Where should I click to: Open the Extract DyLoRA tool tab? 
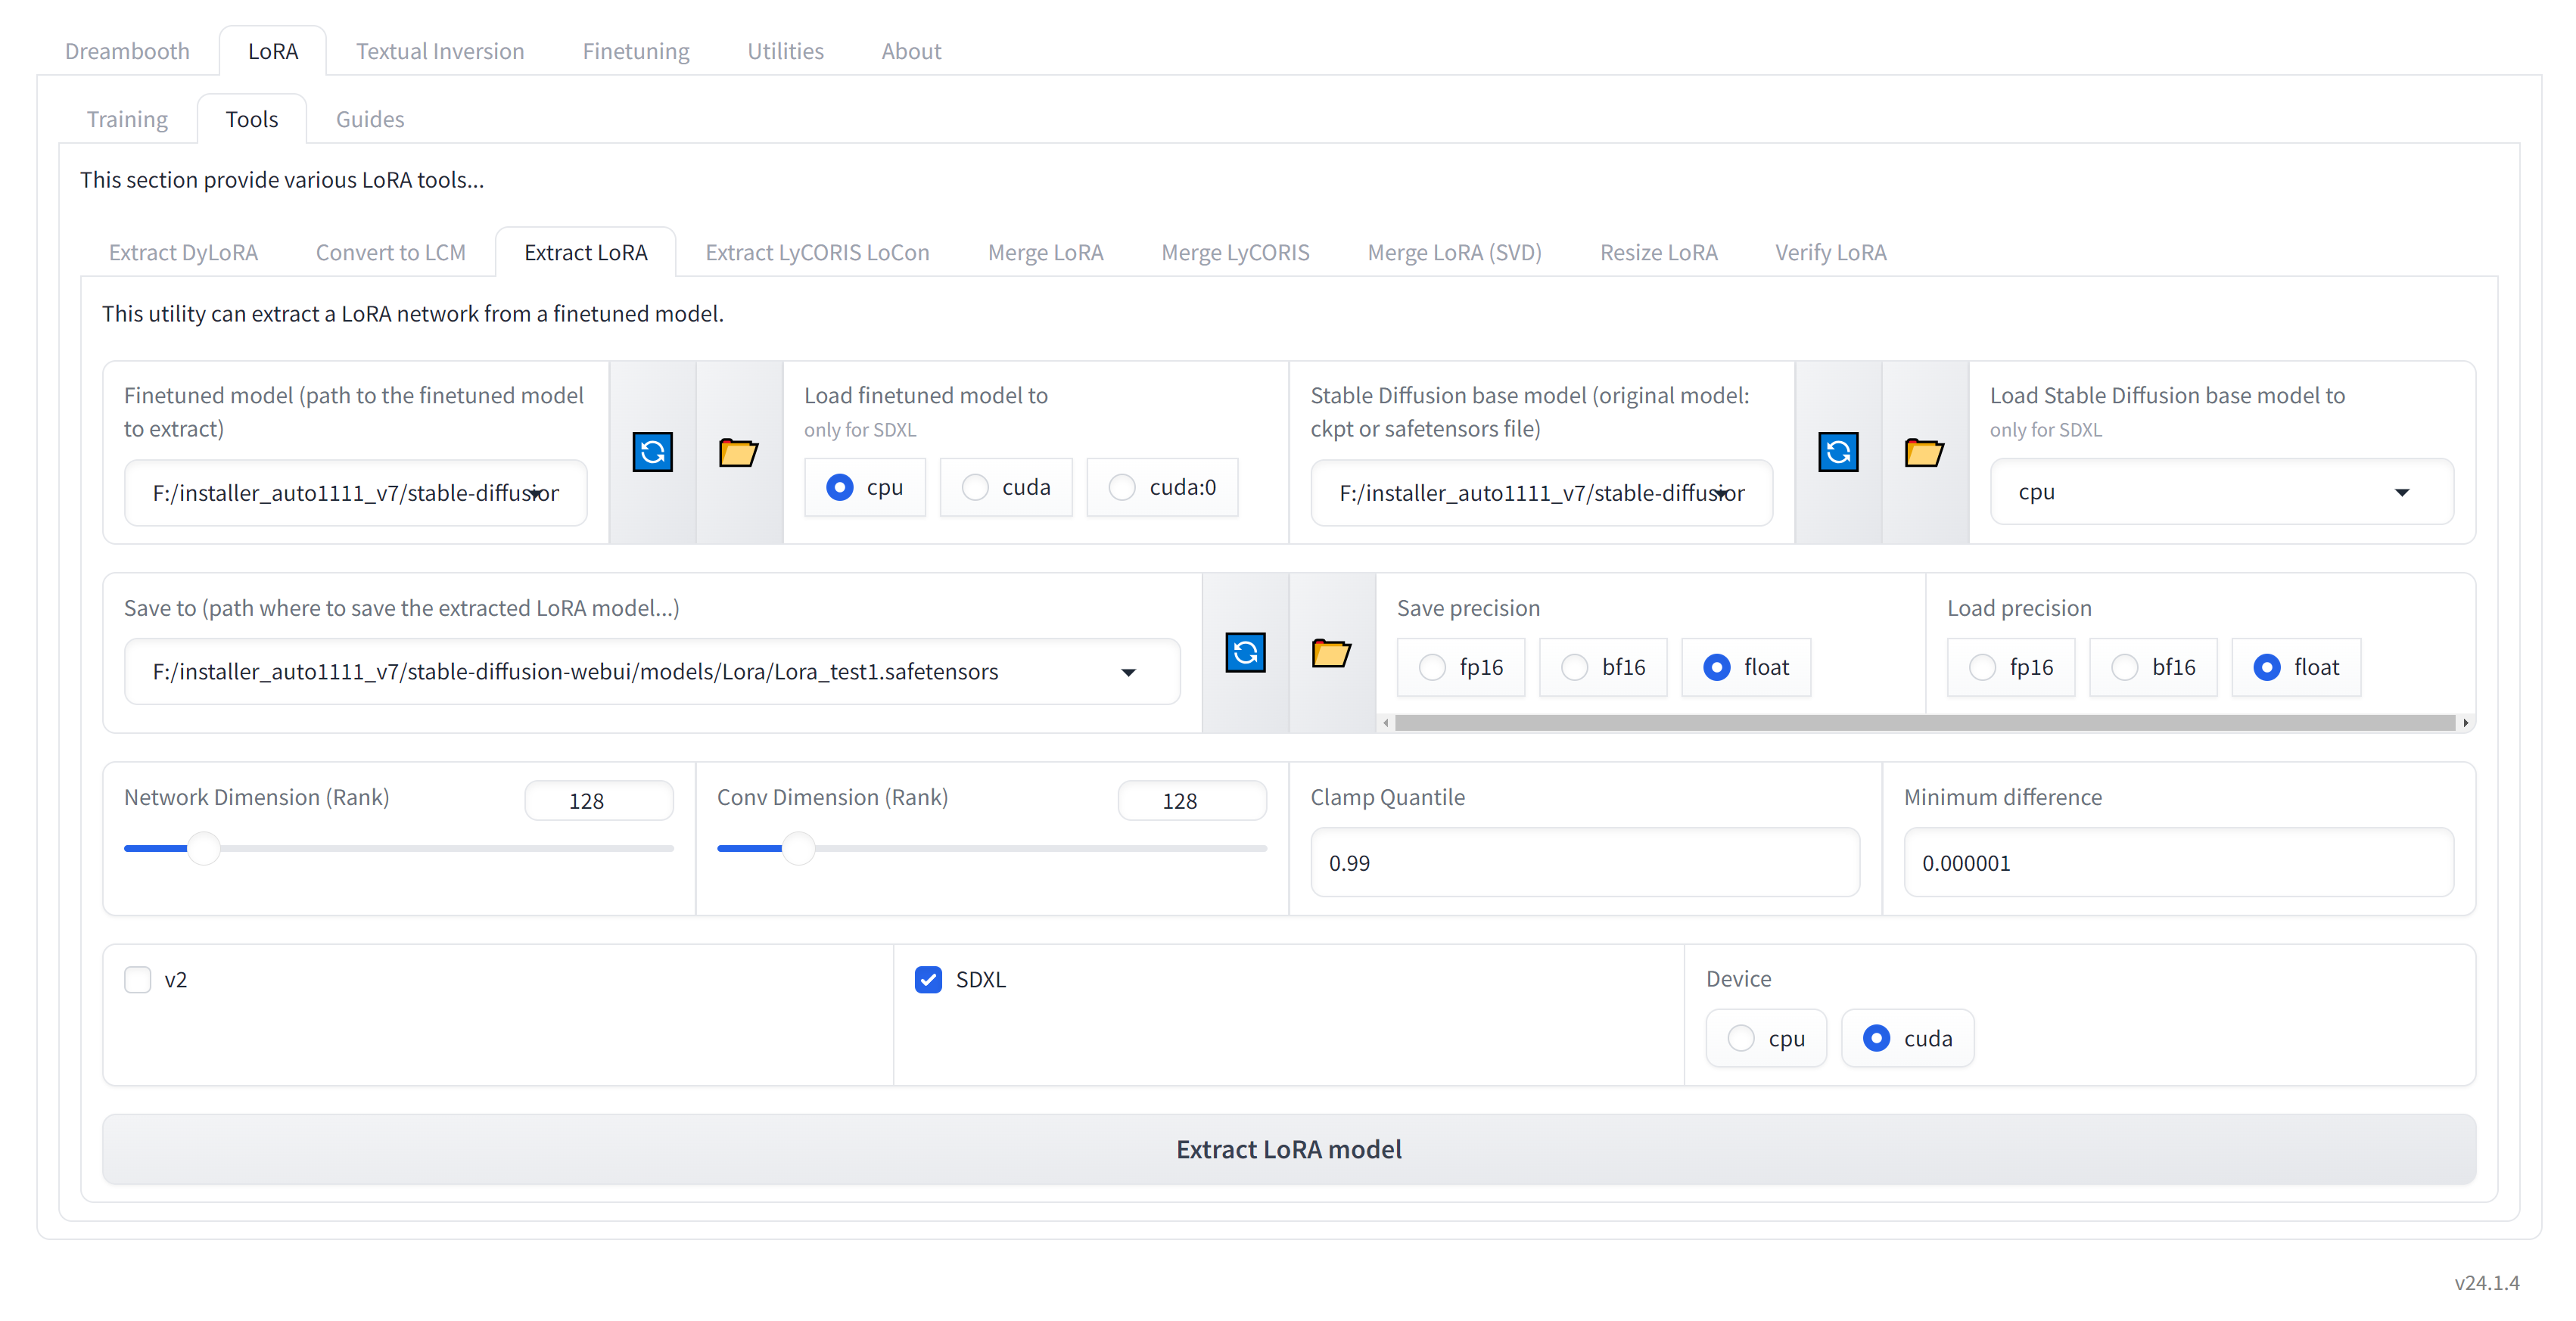pos(183,252)
